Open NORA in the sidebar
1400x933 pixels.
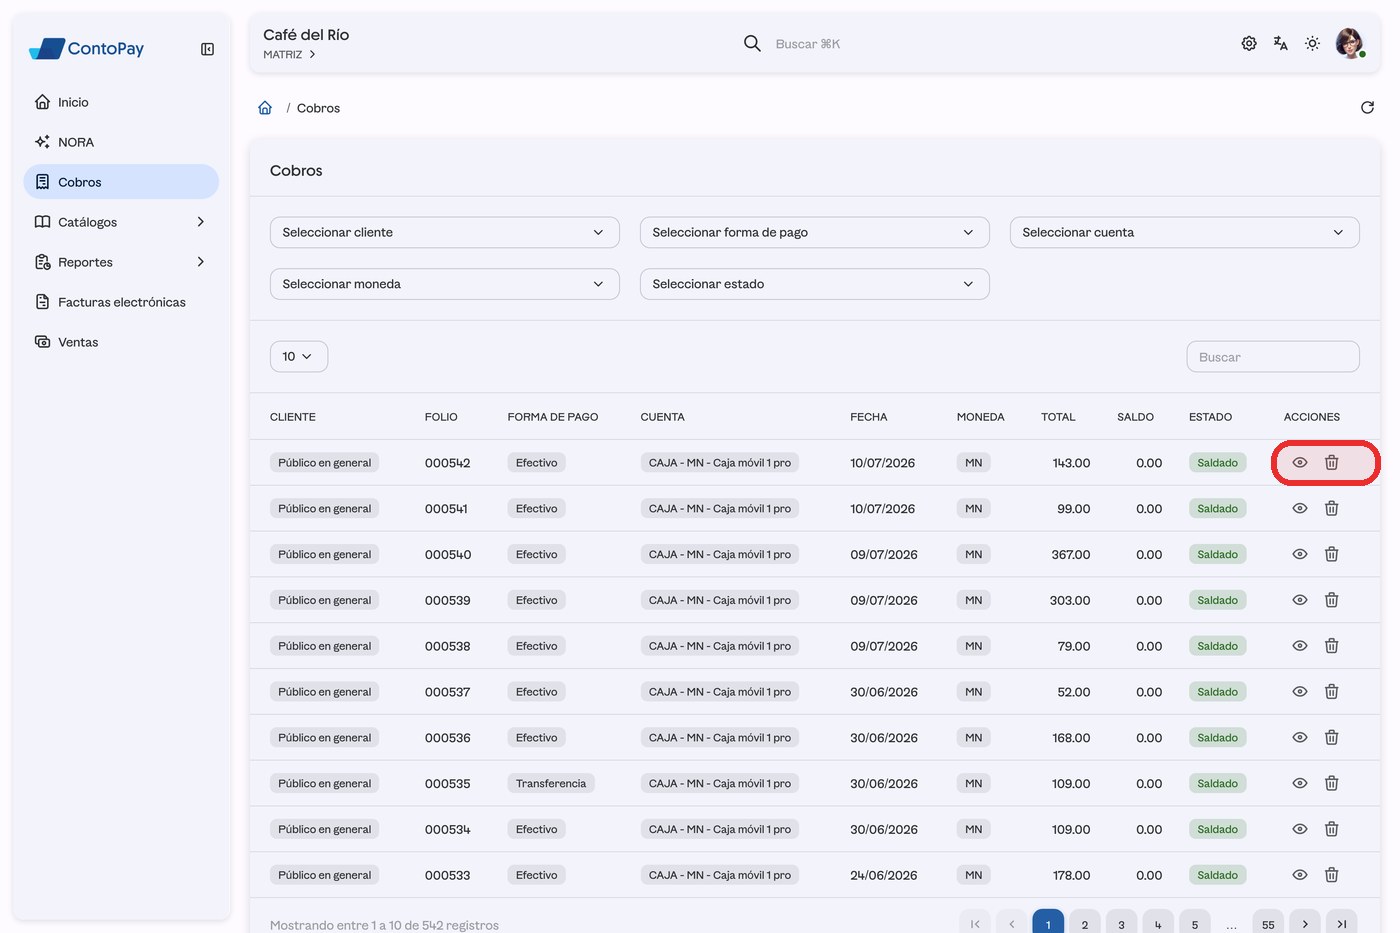[121, 142]
